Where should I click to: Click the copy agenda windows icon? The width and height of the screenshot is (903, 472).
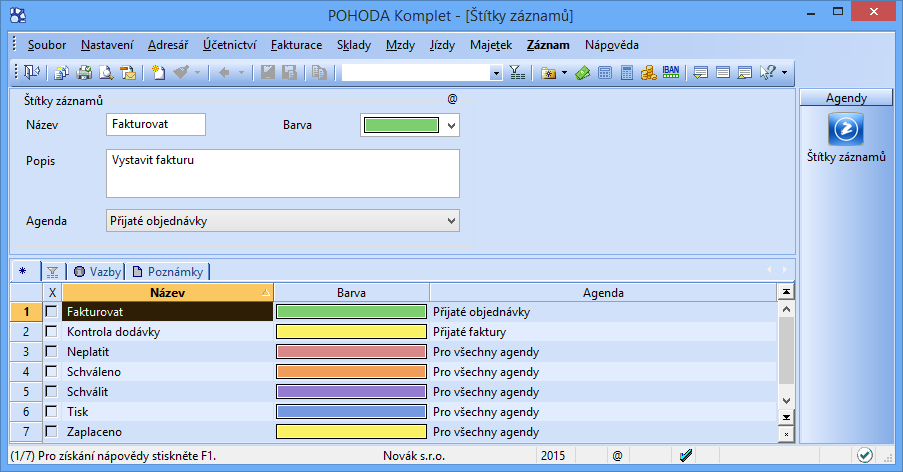tap(61, 73)
